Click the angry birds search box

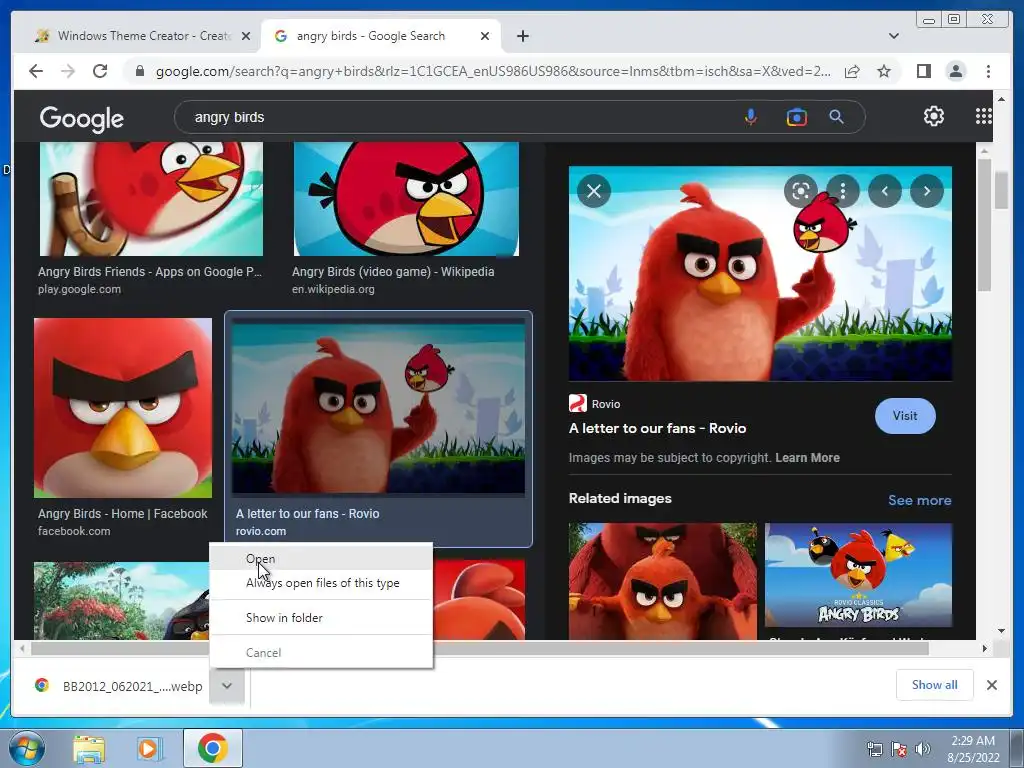457,117
